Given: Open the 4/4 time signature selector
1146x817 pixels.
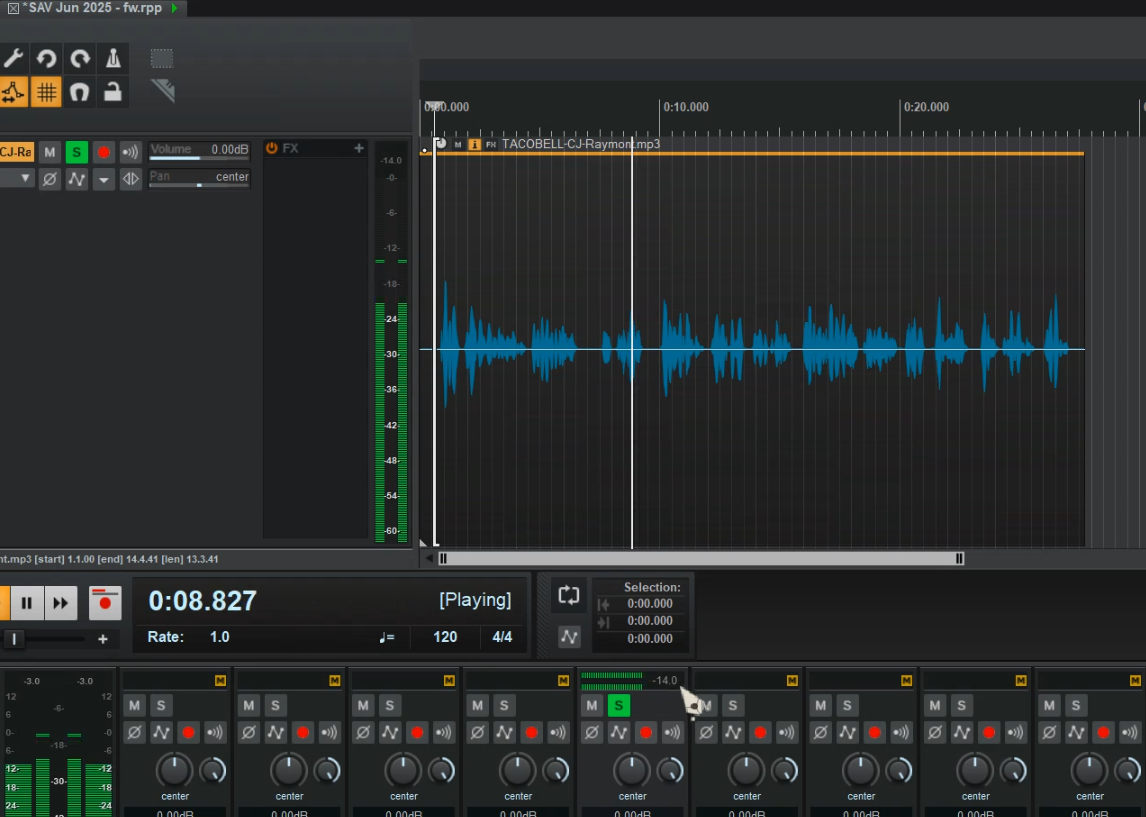Looking at the screenshot, I should (x=501, y=637).
